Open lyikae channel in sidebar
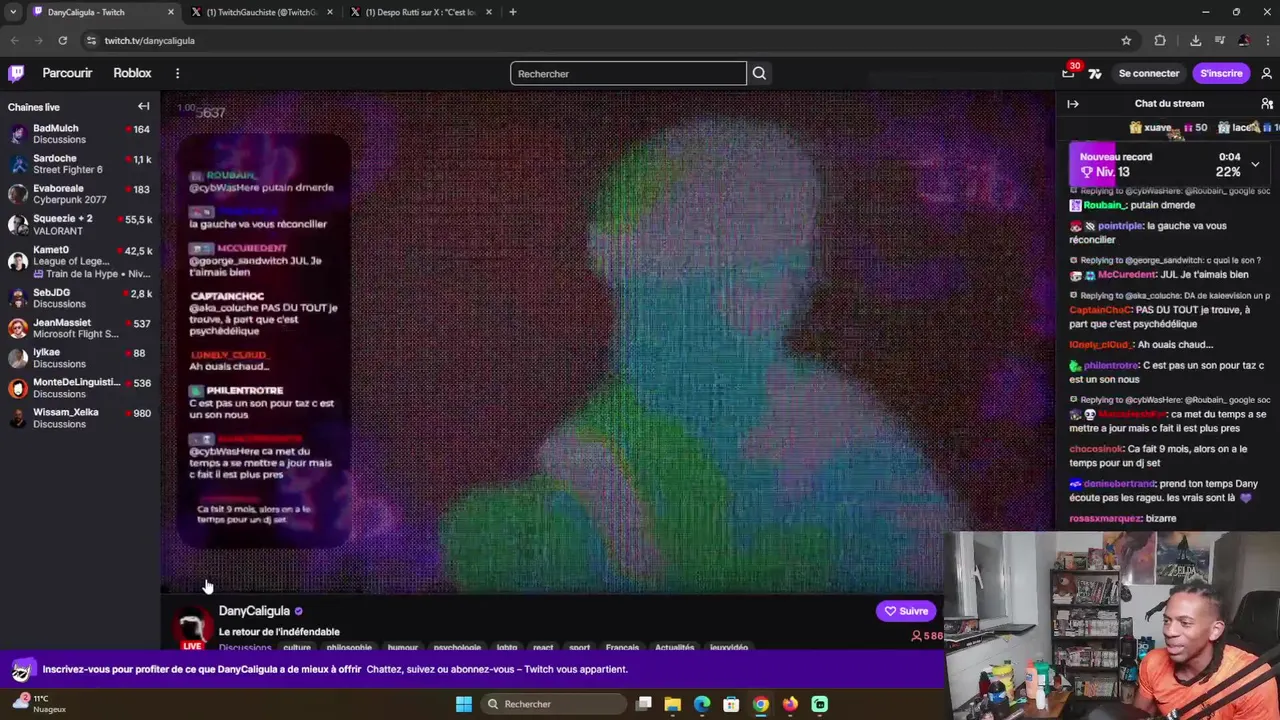1280x720 pixels. tap(80, 358)
